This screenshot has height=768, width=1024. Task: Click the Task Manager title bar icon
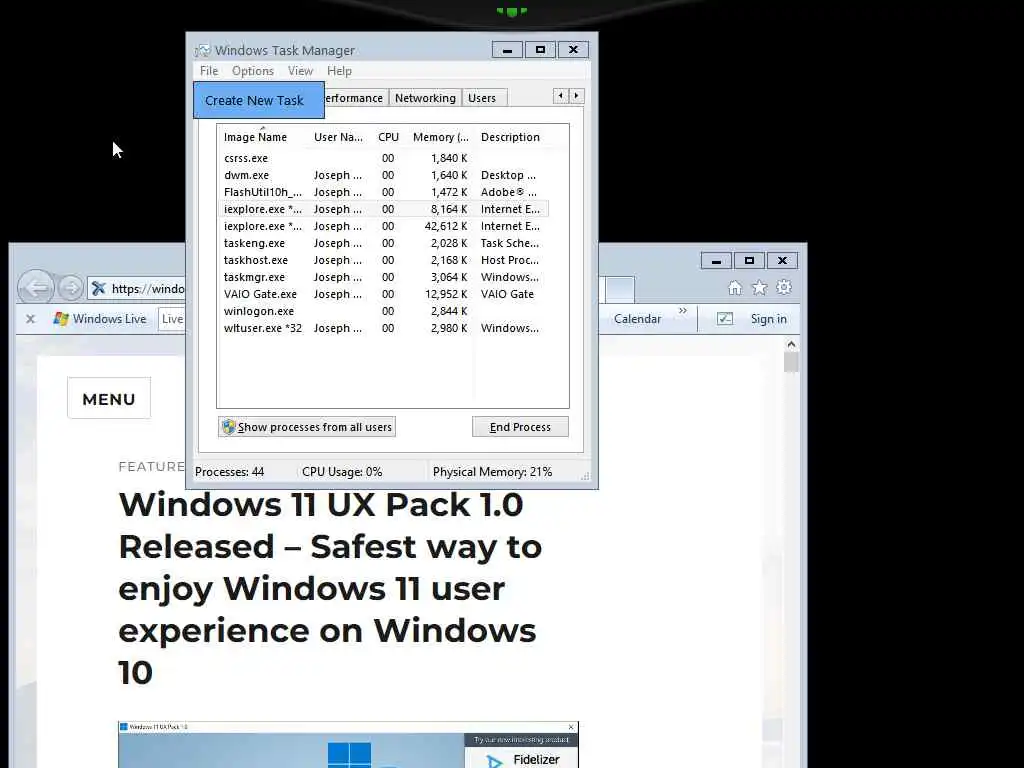(203, 50)
